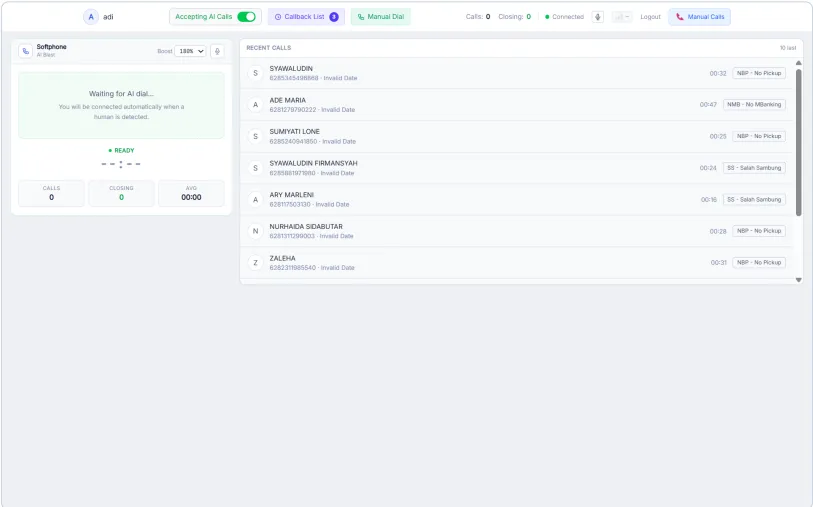Click the 'A' avatar beside ARY MARLENI
This screenshot has width=813, height=507.
click(255, 200)
